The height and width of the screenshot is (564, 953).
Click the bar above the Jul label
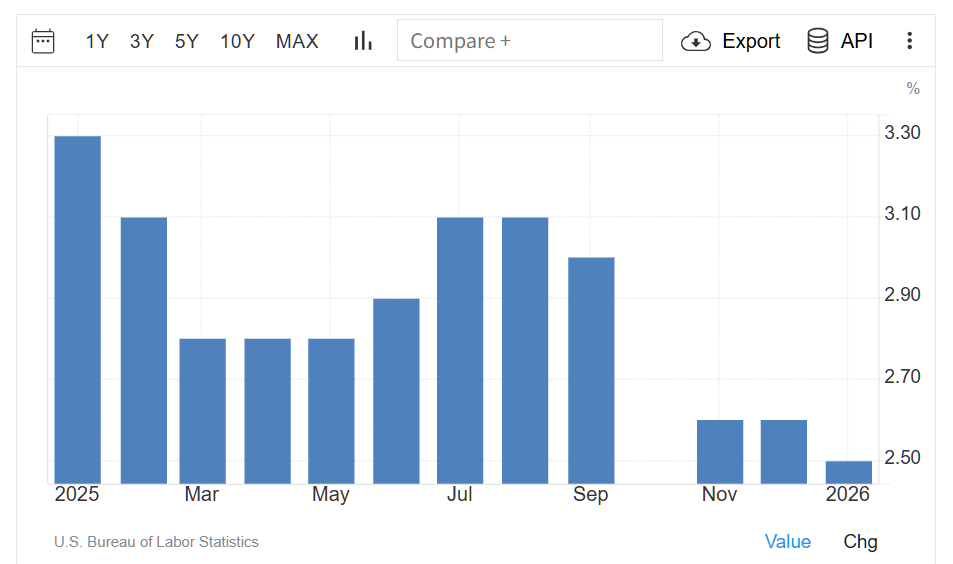[460, 350]
